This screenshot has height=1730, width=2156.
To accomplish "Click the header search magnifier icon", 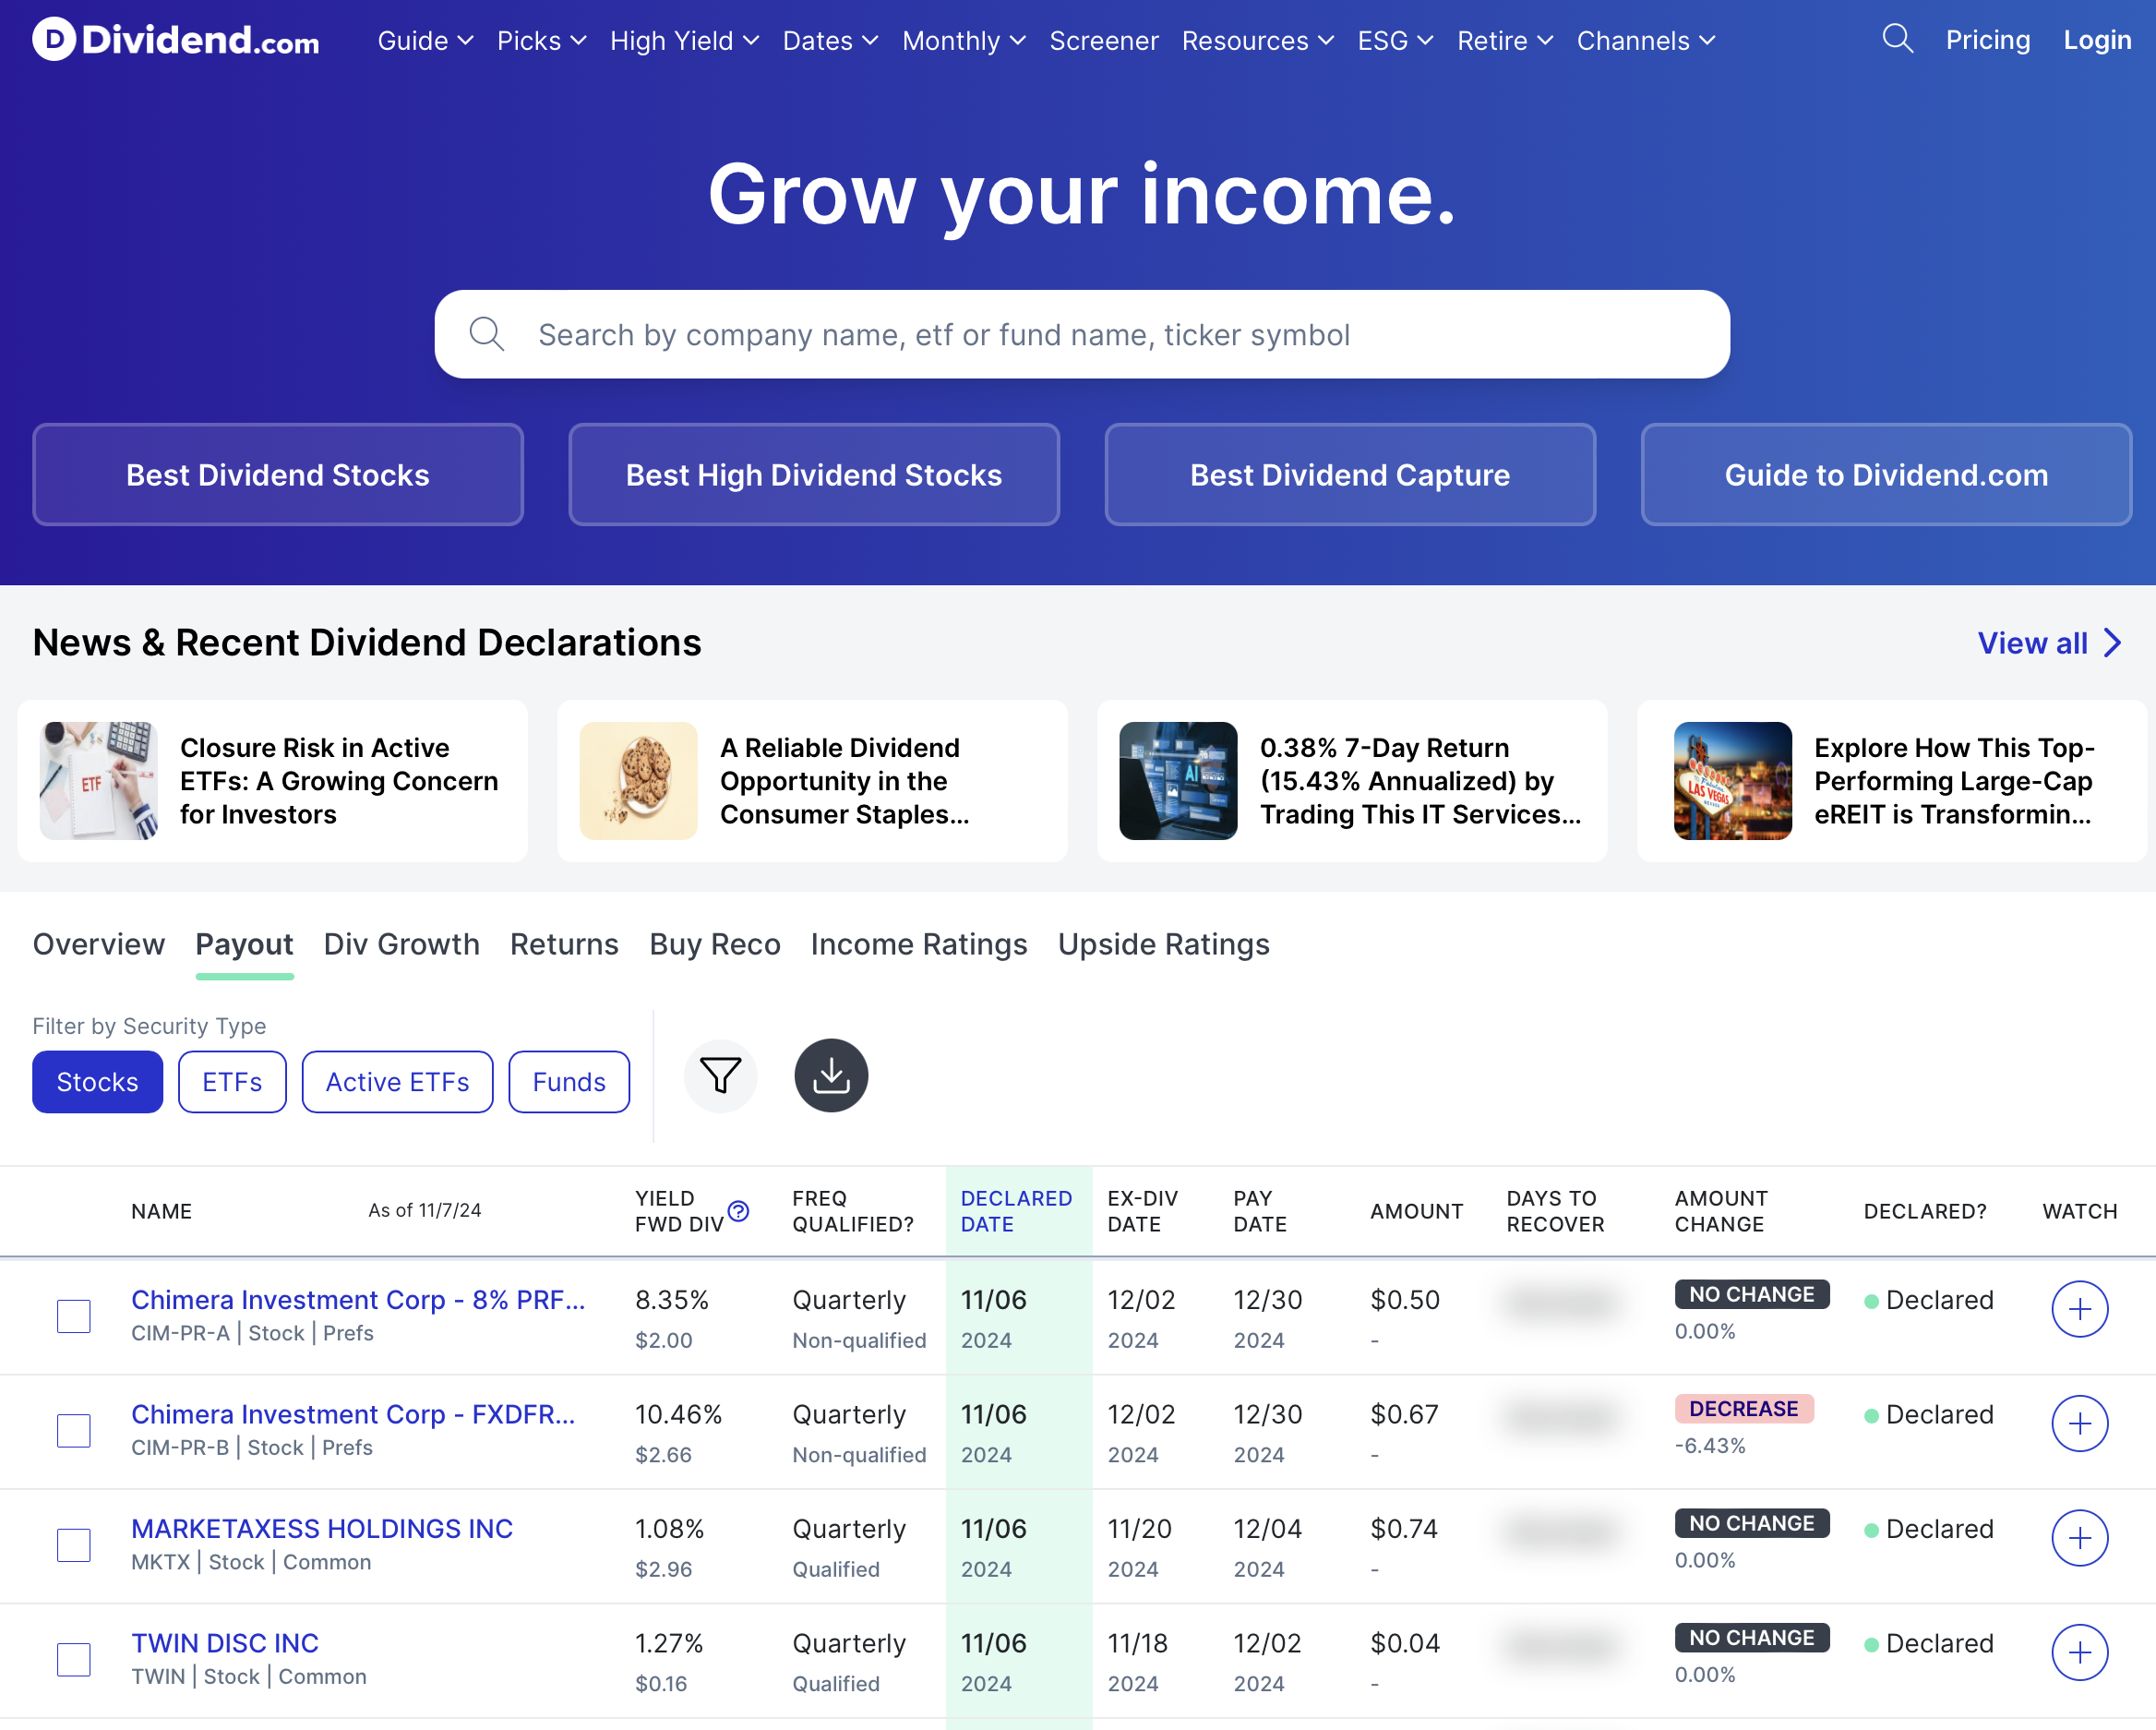I will click(1896, 40).
